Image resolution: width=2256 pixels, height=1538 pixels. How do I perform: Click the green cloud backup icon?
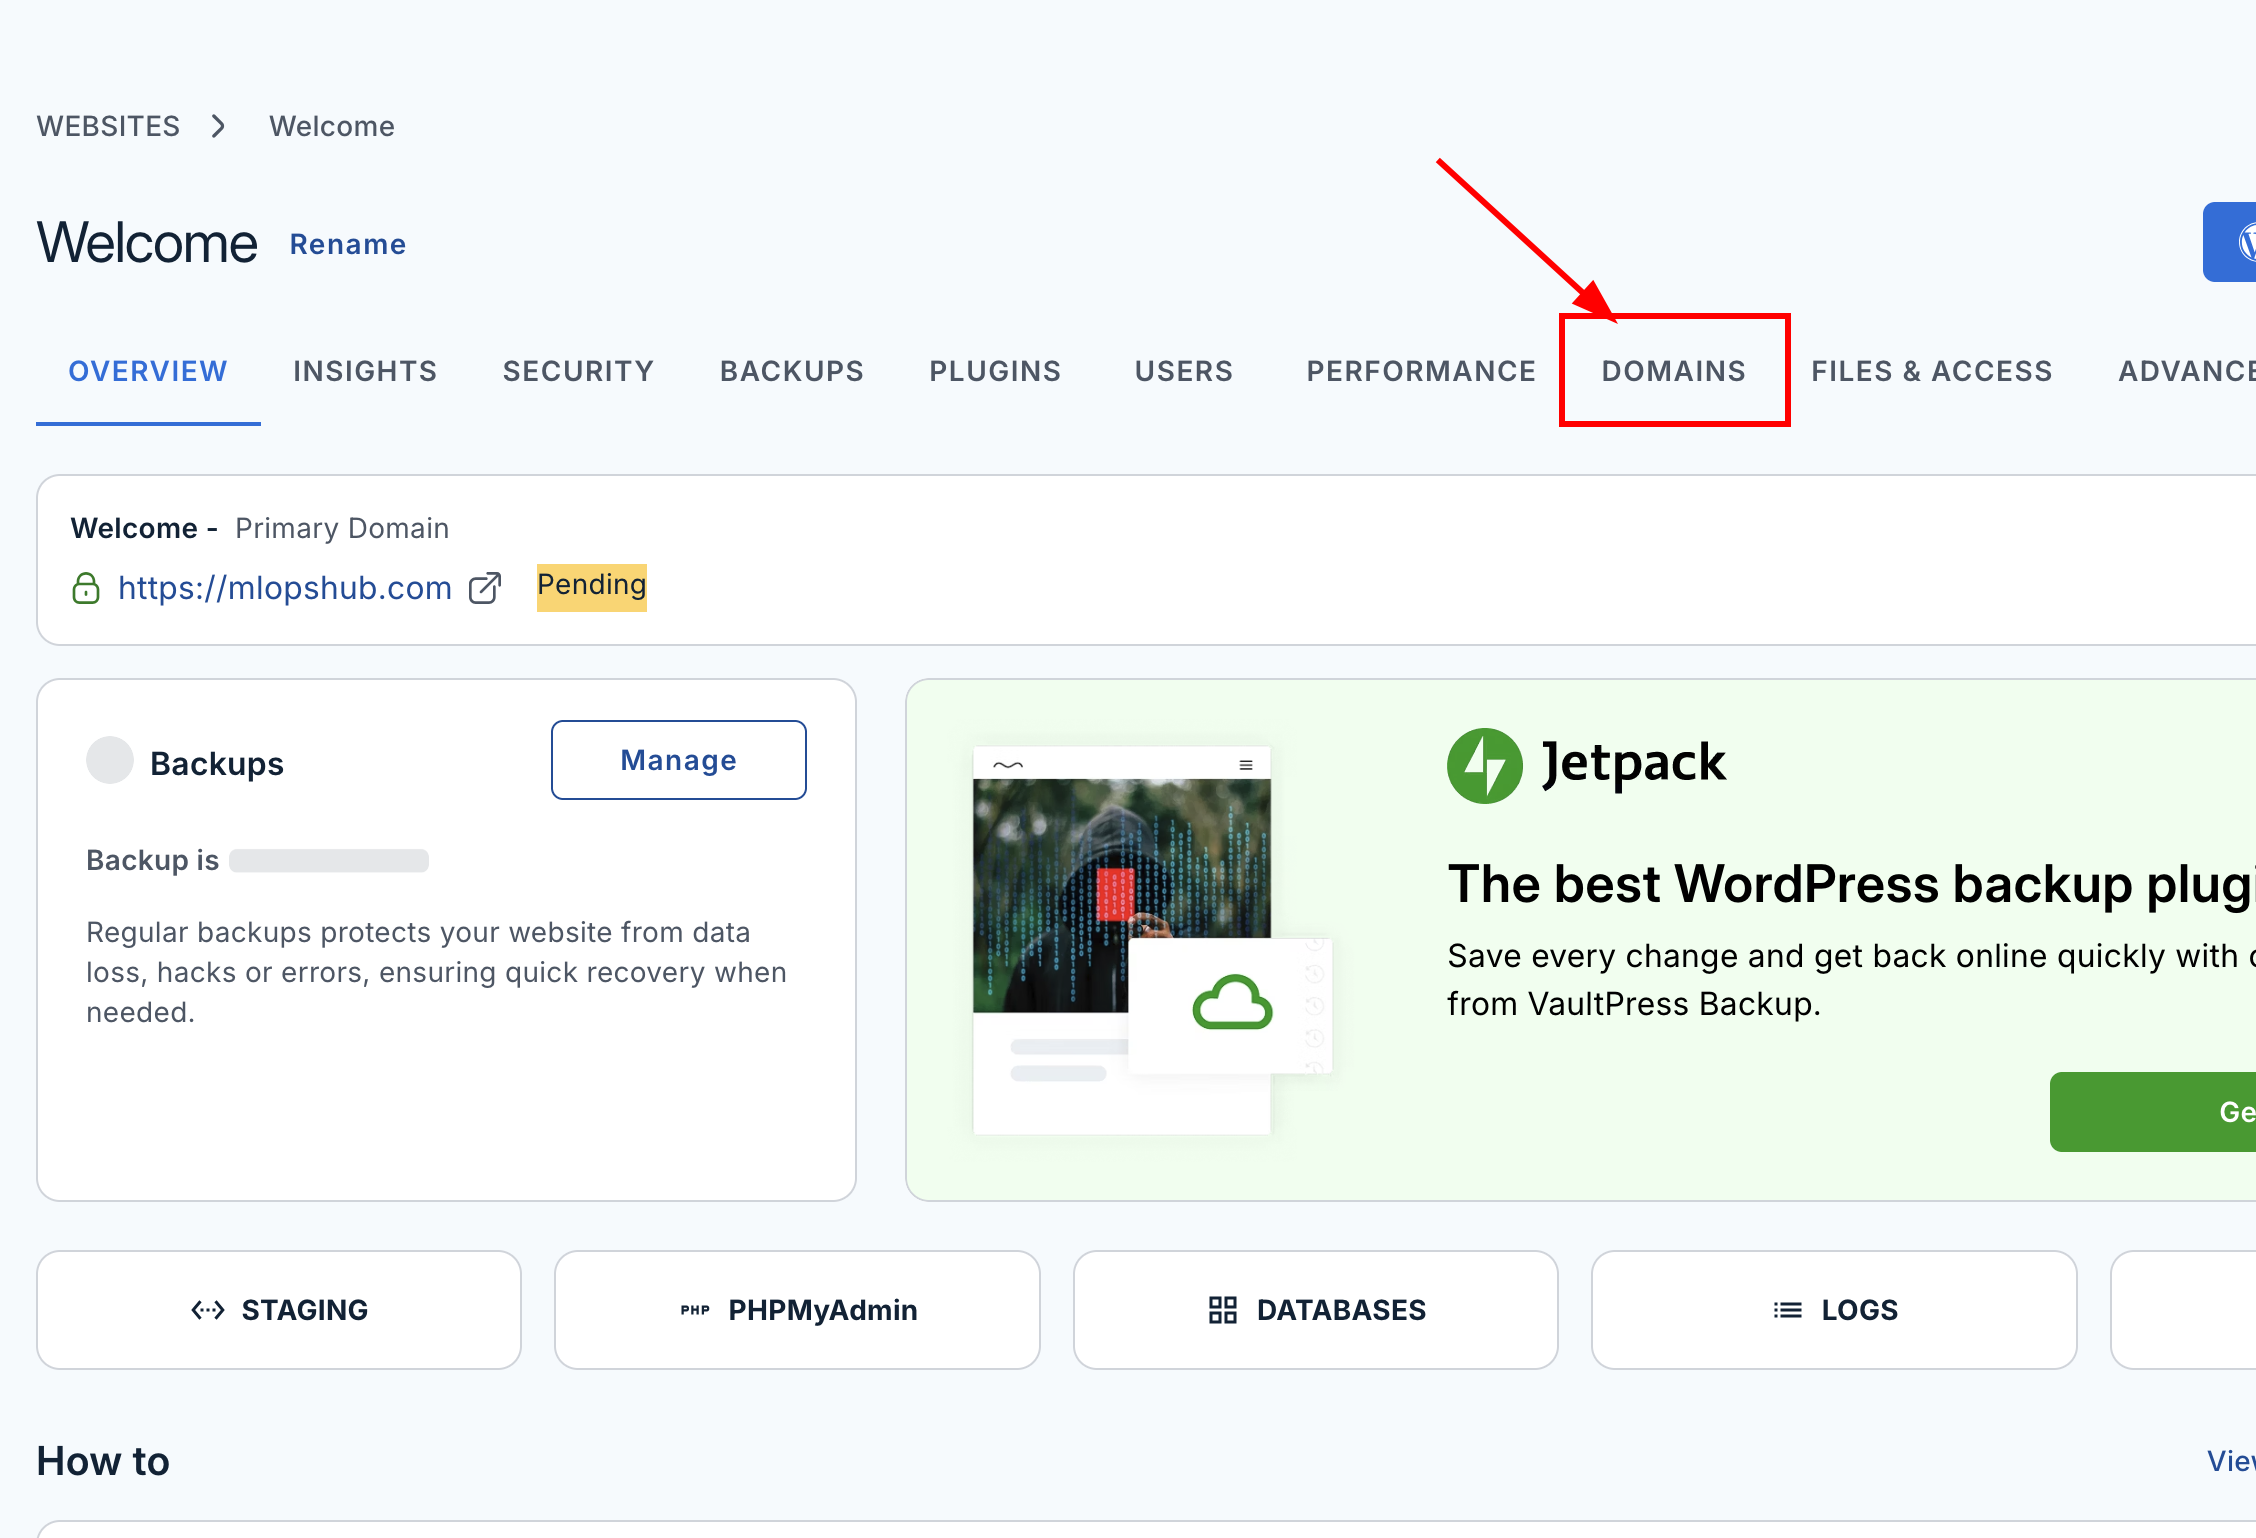point(1232,1002)
